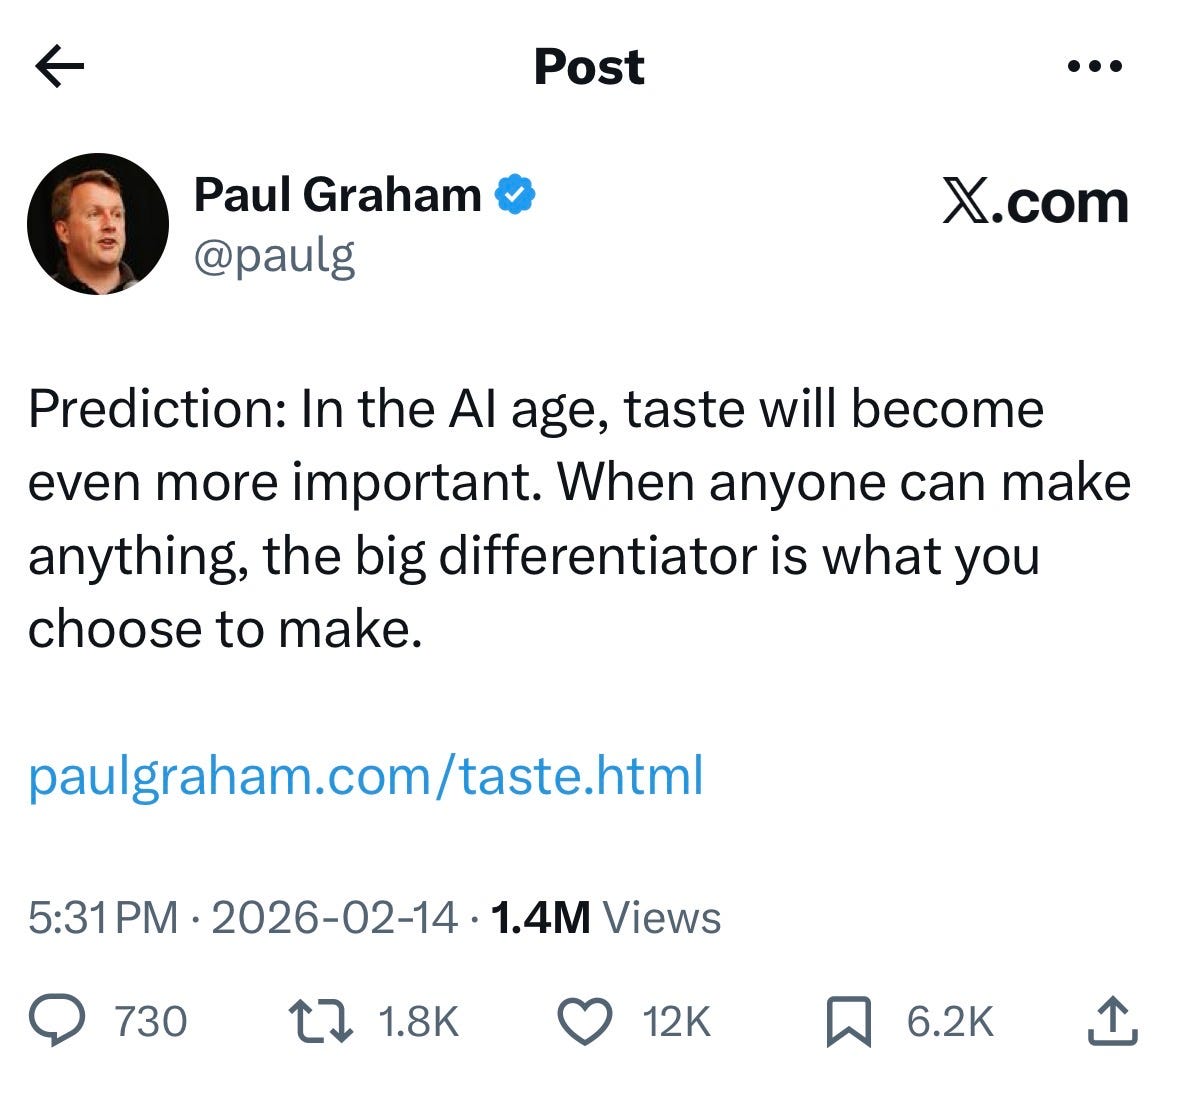
Task: Click the 6.2K bookmarks count
Action: pyautogui.click(x=950, y=1021)
